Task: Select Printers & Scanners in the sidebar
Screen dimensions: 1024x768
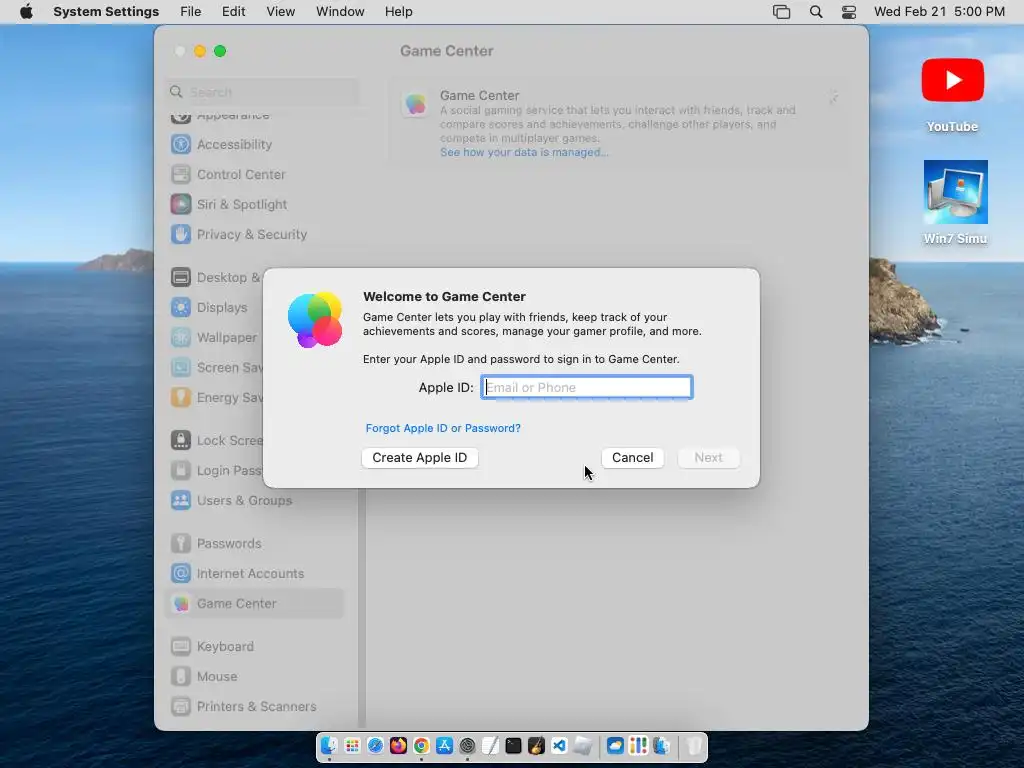Action: [x=255, y=707]
